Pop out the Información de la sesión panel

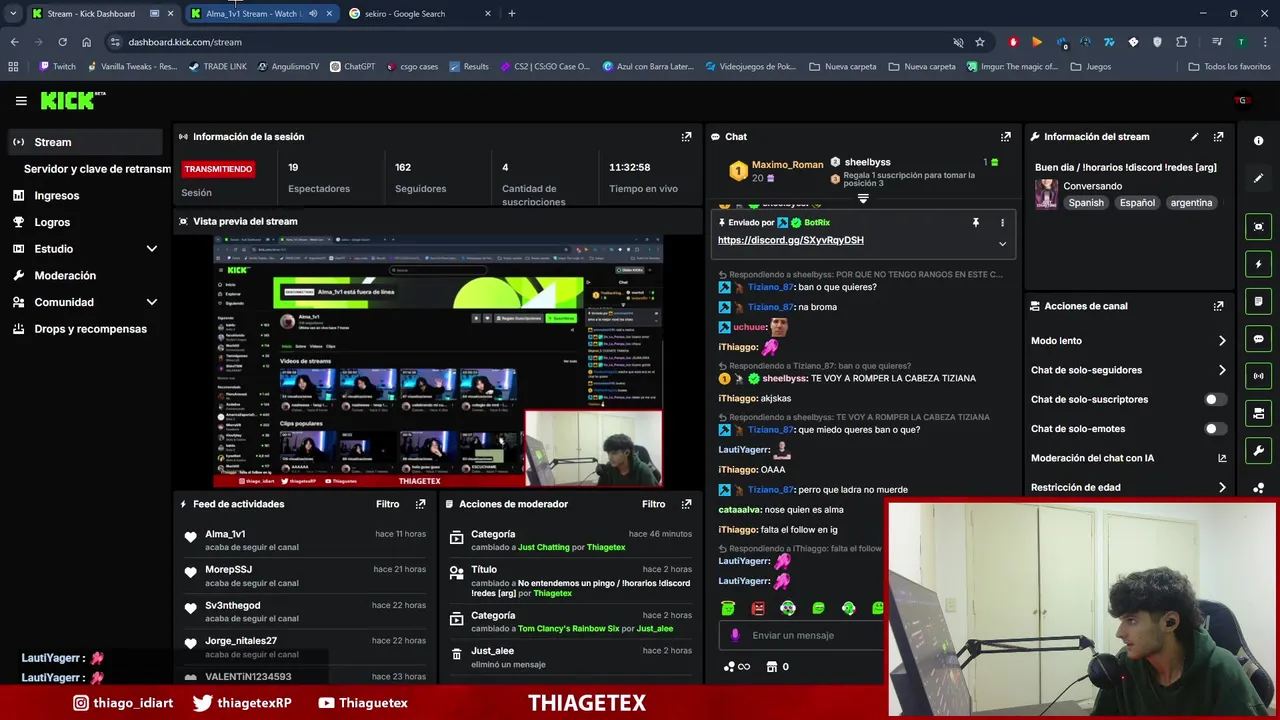[x=686, y=137]
